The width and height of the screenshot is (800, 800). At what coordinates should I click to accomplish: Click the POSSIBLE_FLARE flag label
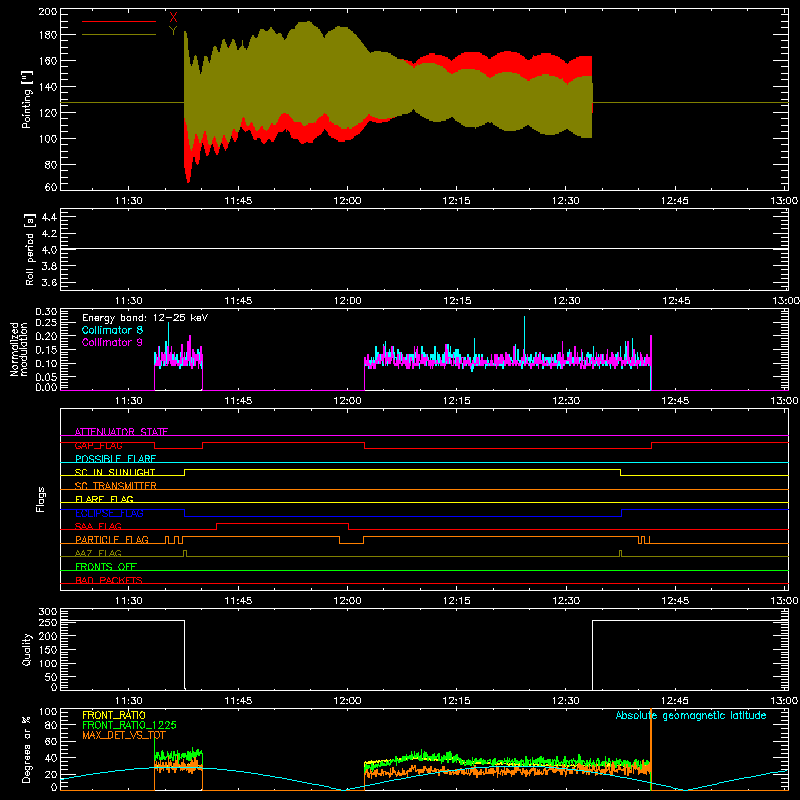115,459
